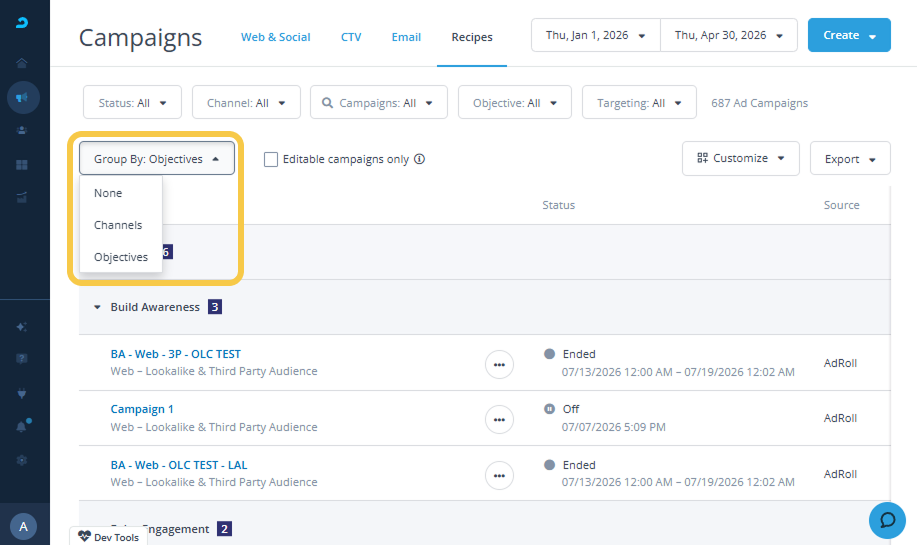
Task: Click the date text 07/07/2026 5:09 PM
Action: [613, 427]
